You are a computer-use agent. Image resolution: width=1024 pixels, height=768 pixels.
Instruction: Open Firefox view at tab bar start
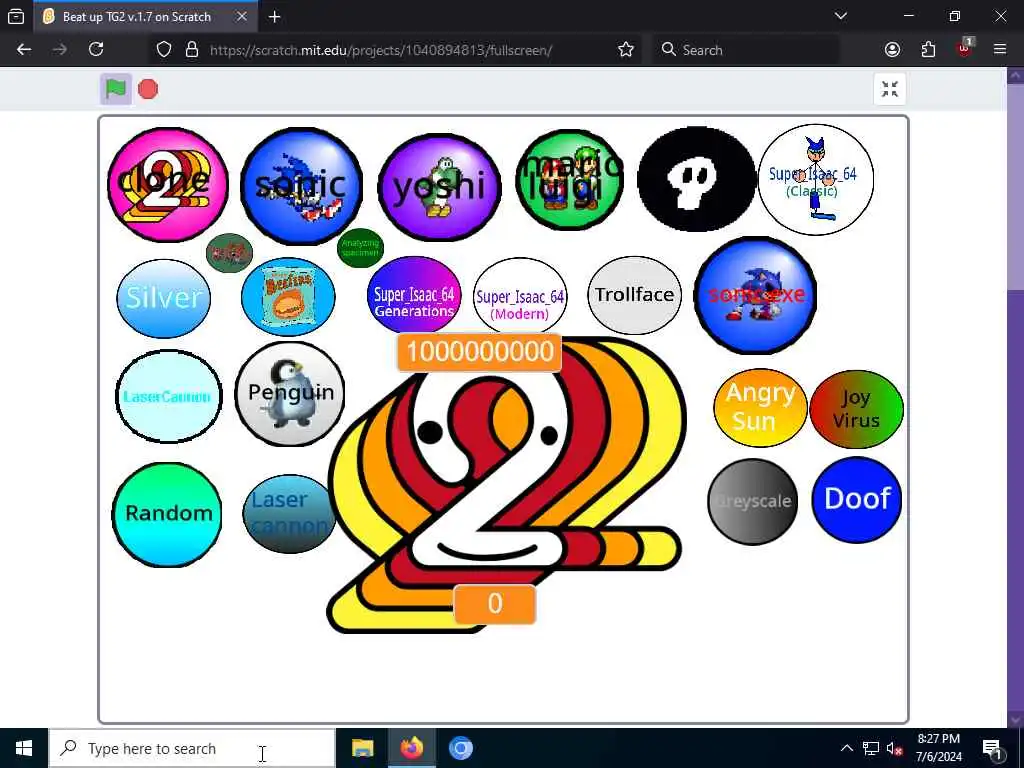click(x=16, y=17)
